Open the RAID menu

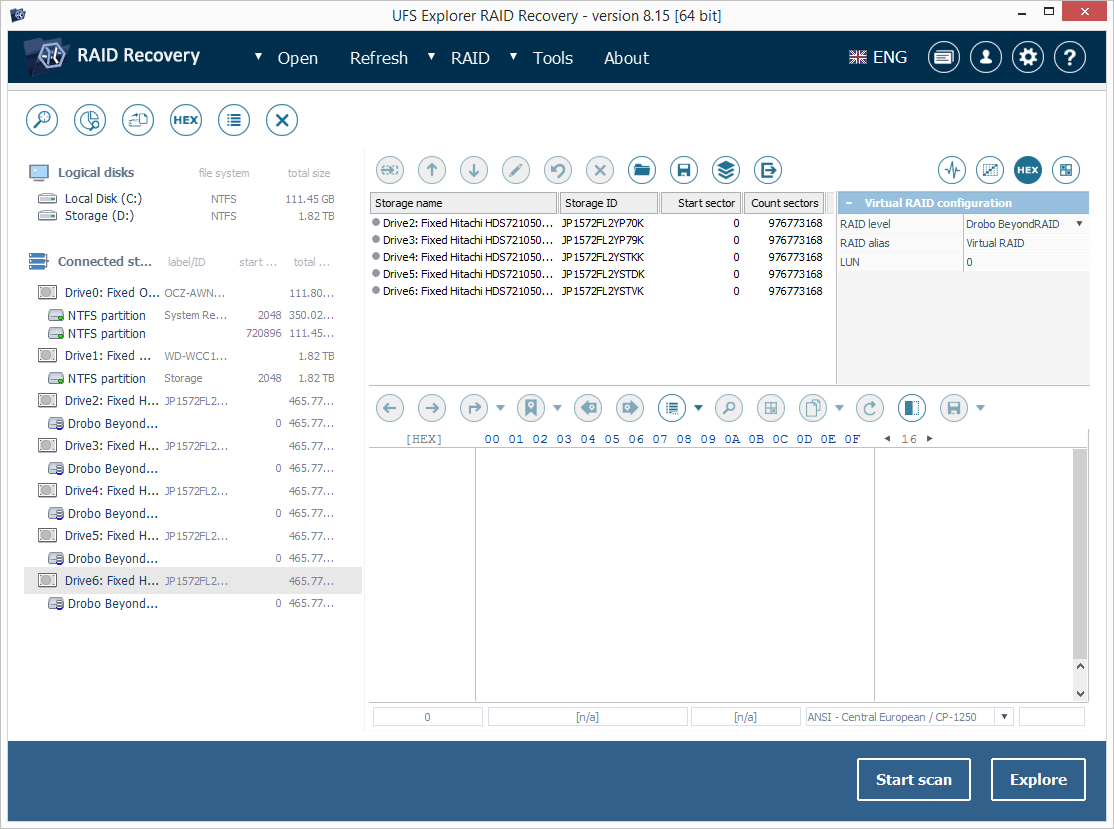[470, 58]
